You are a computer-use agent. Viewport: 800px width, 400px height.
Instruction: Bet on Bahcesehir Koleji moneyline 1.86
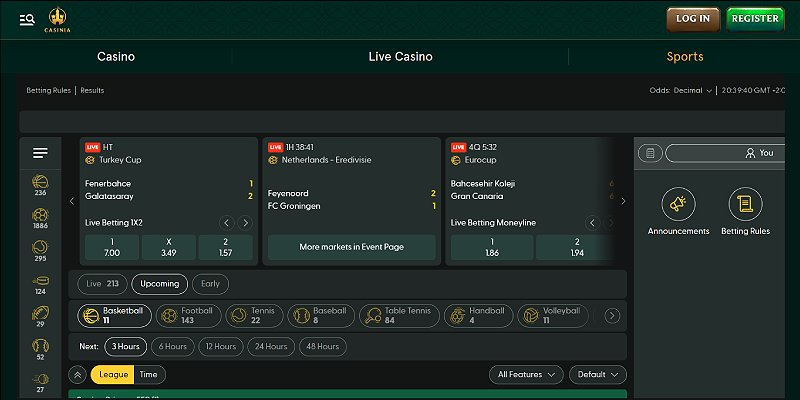coord(492,247)
